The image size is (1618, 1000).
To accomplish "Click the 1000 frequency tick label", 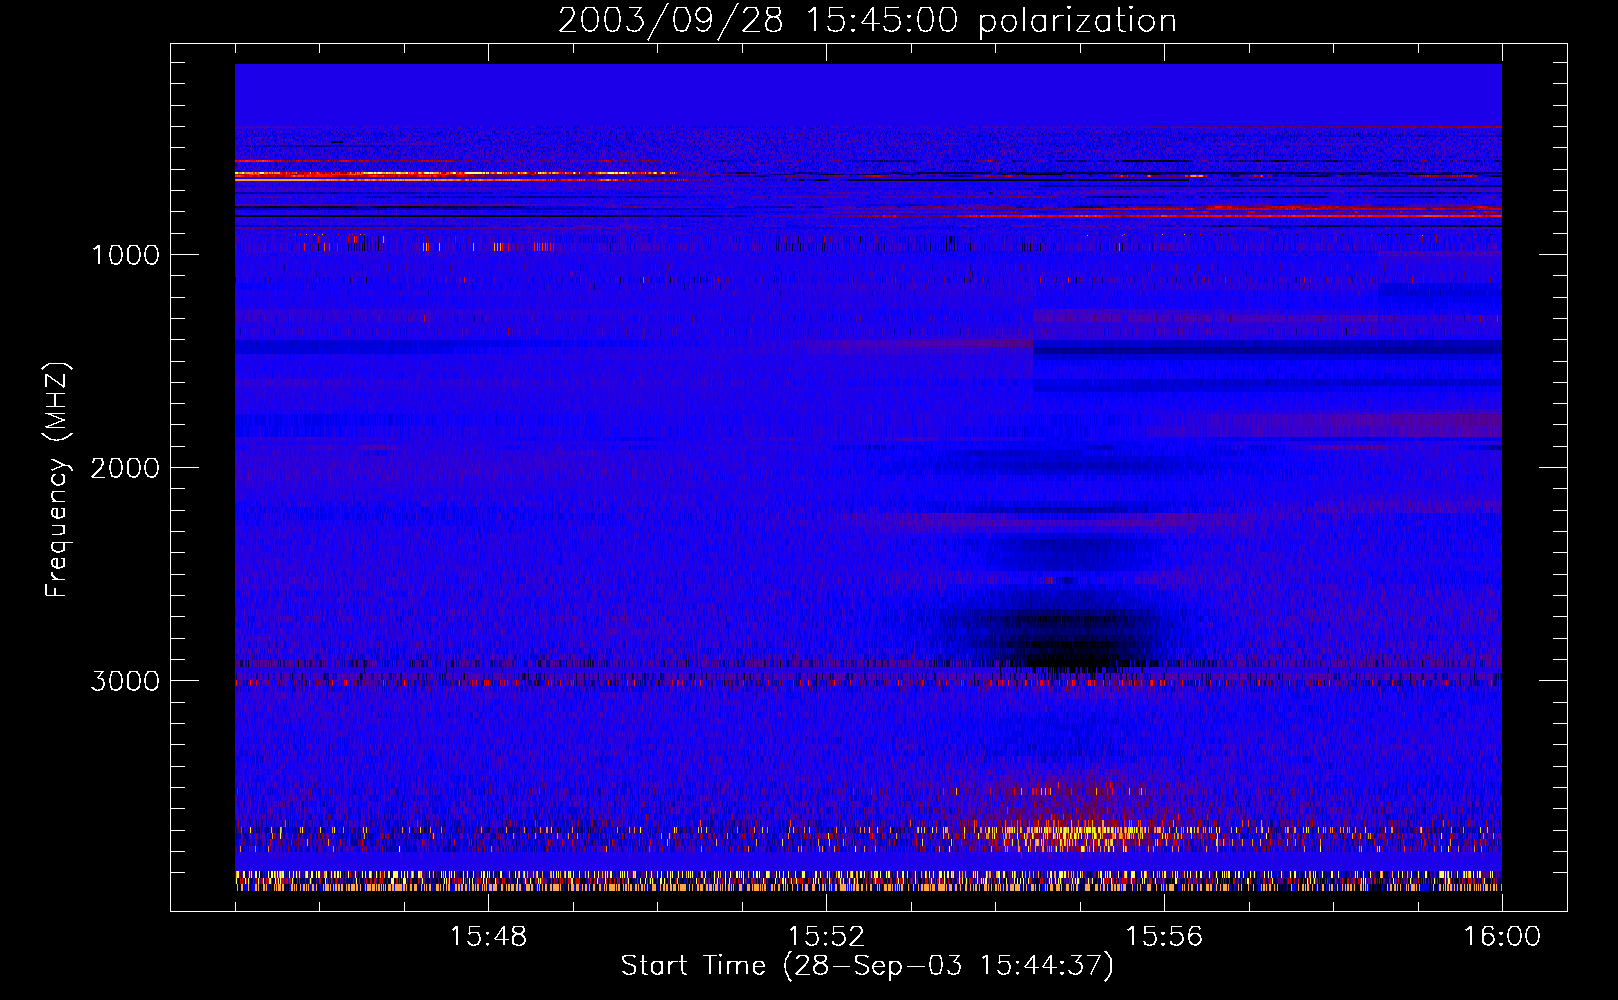I will 125,255.
